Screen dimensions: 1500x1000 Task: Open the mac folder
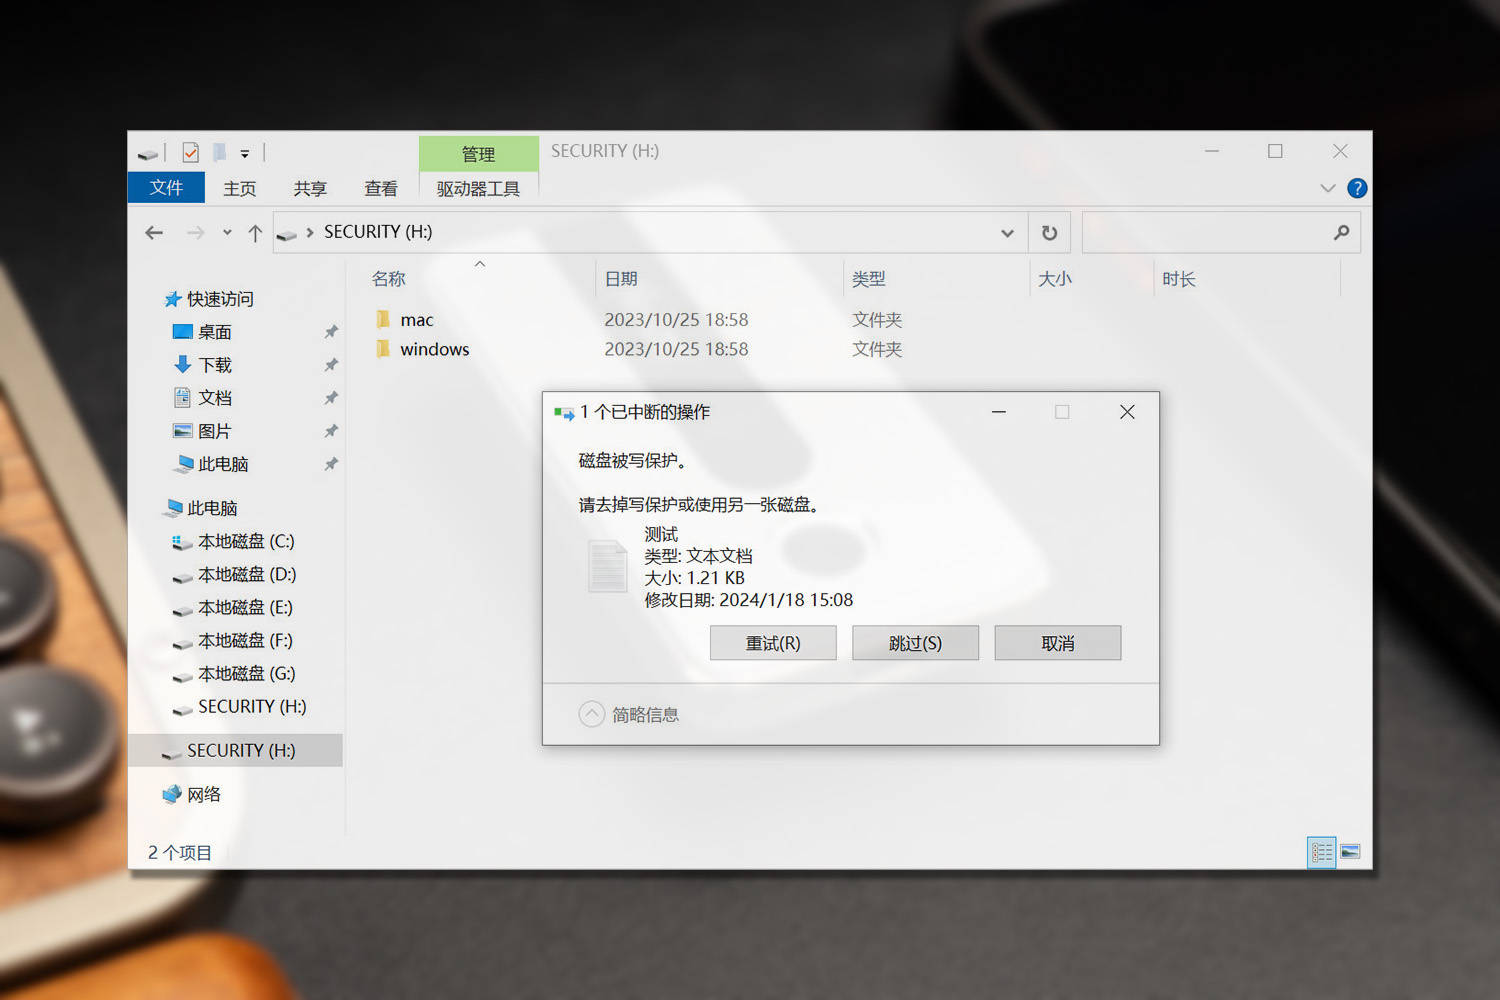416,320
